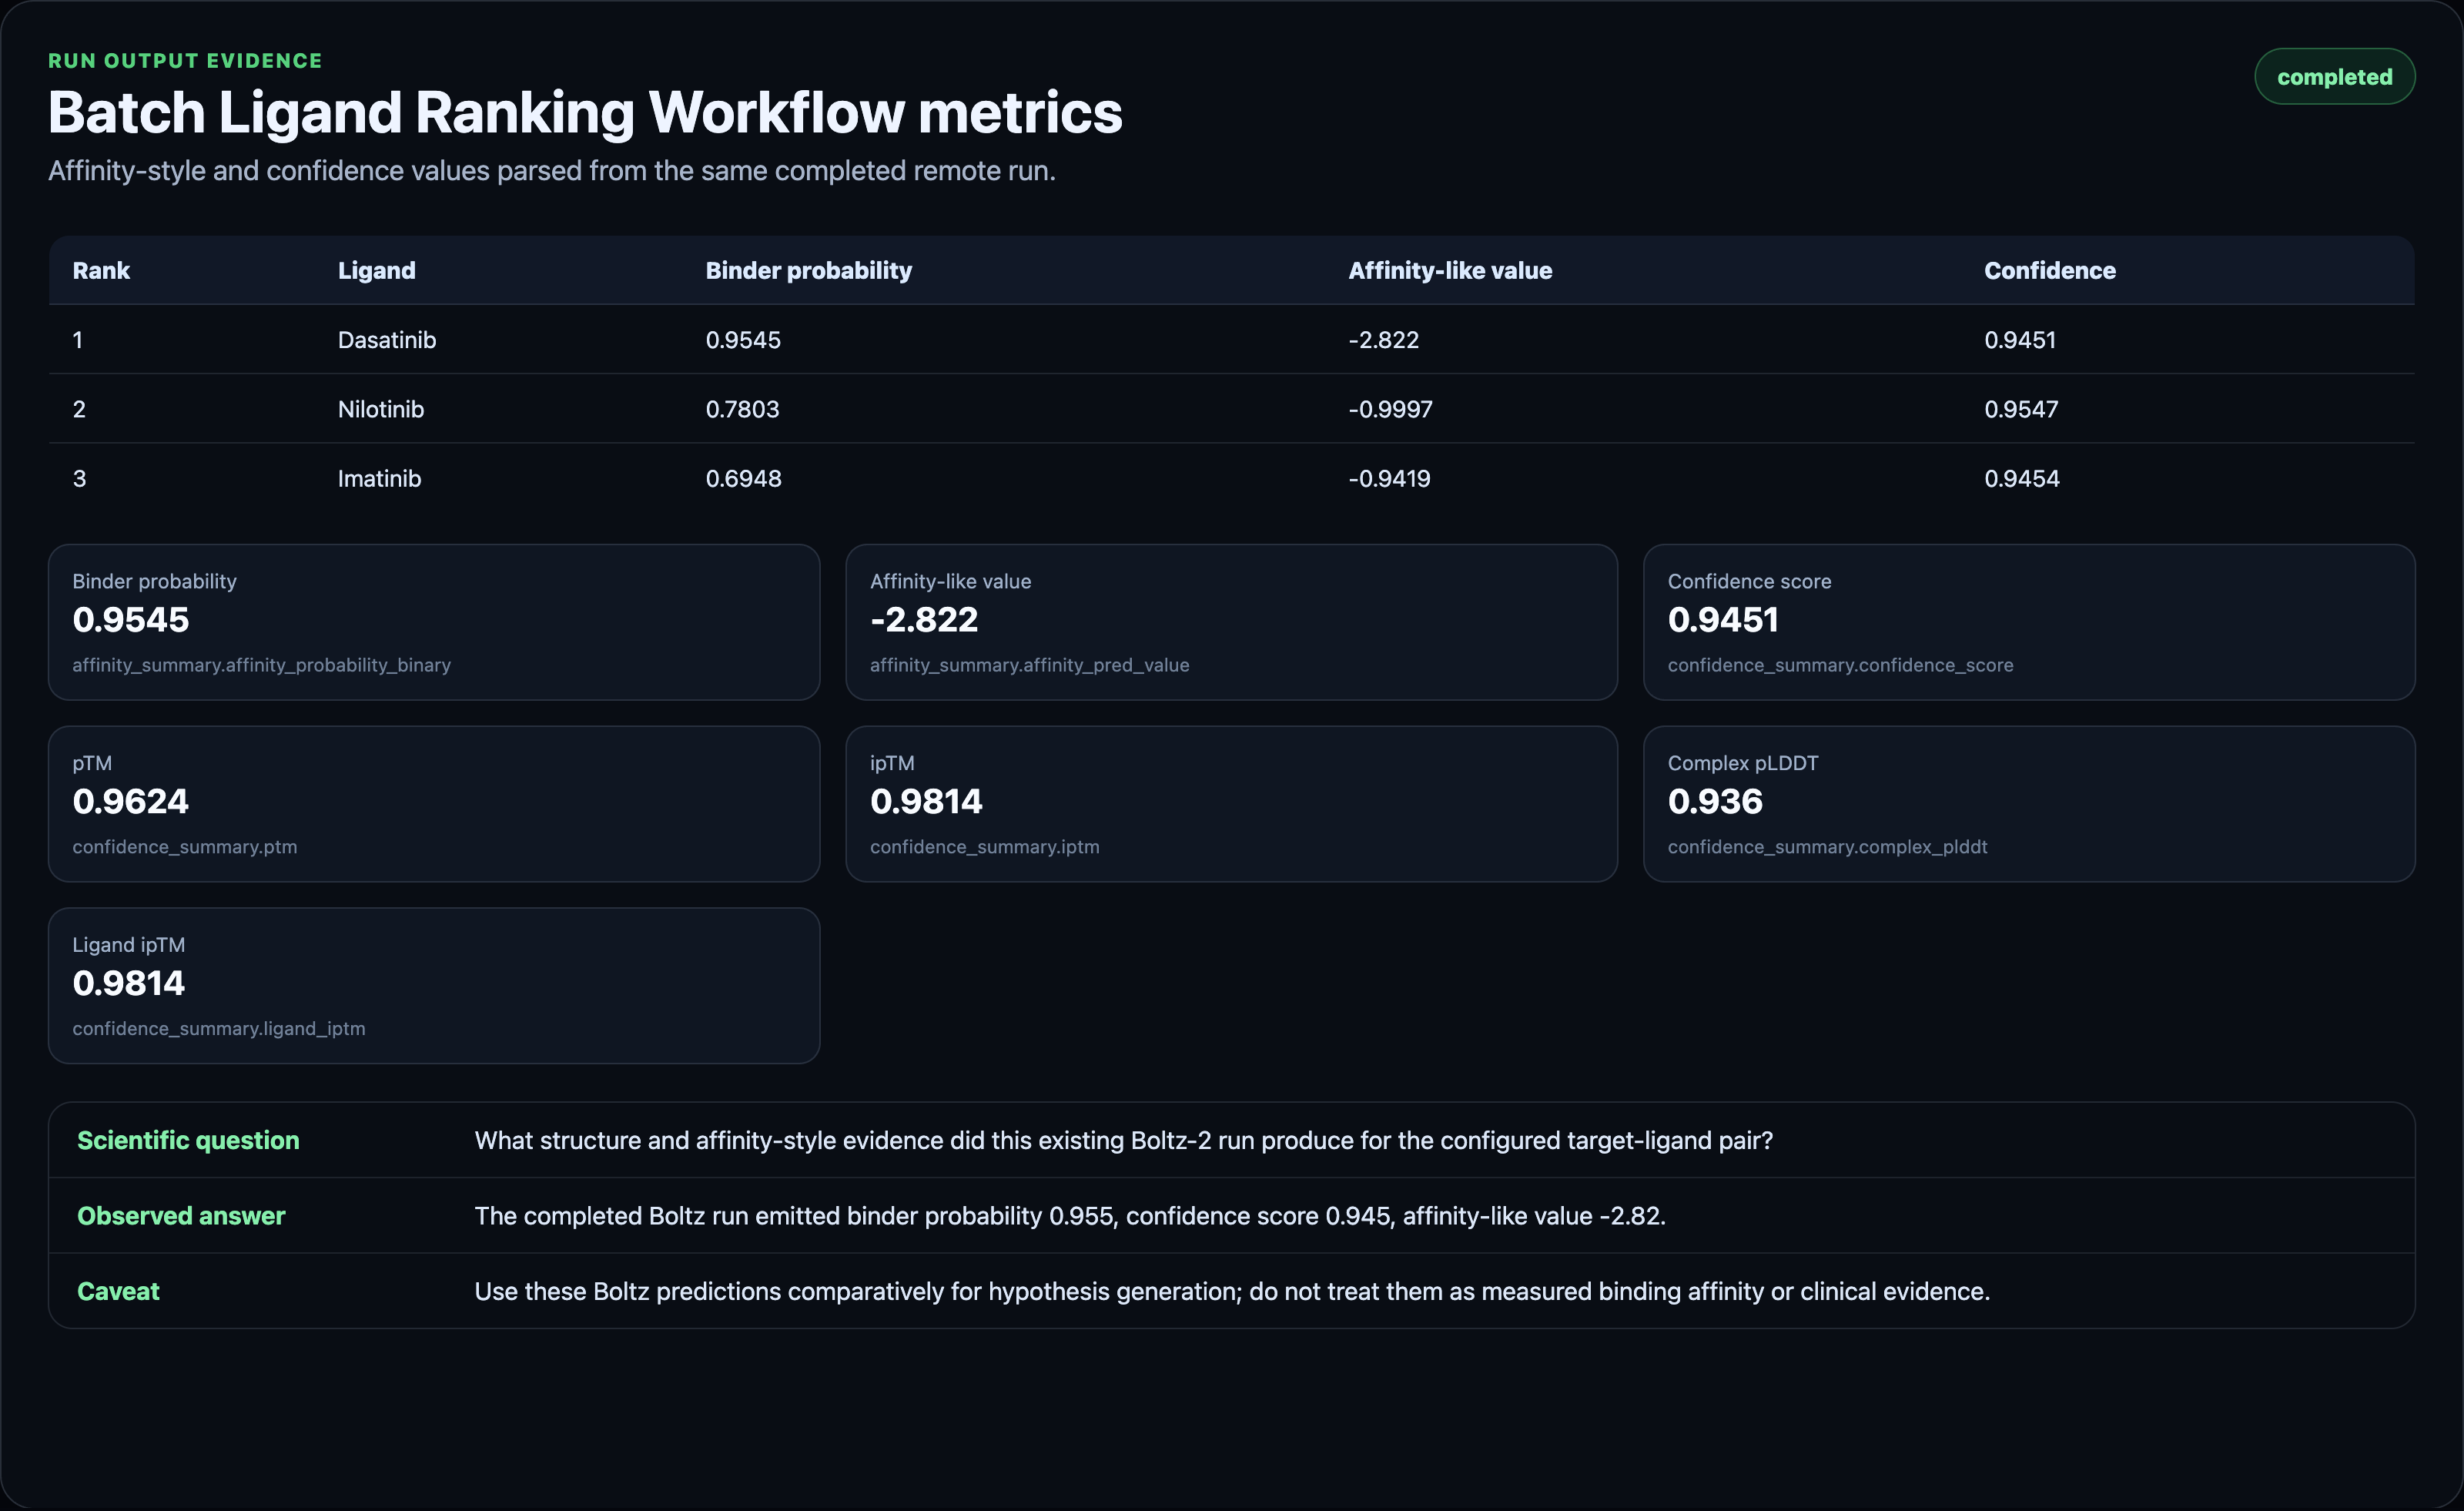The width and height of the screenshot is (2464, 1511).
Task: Open the Confidence score metric card
Action: 2029,622
